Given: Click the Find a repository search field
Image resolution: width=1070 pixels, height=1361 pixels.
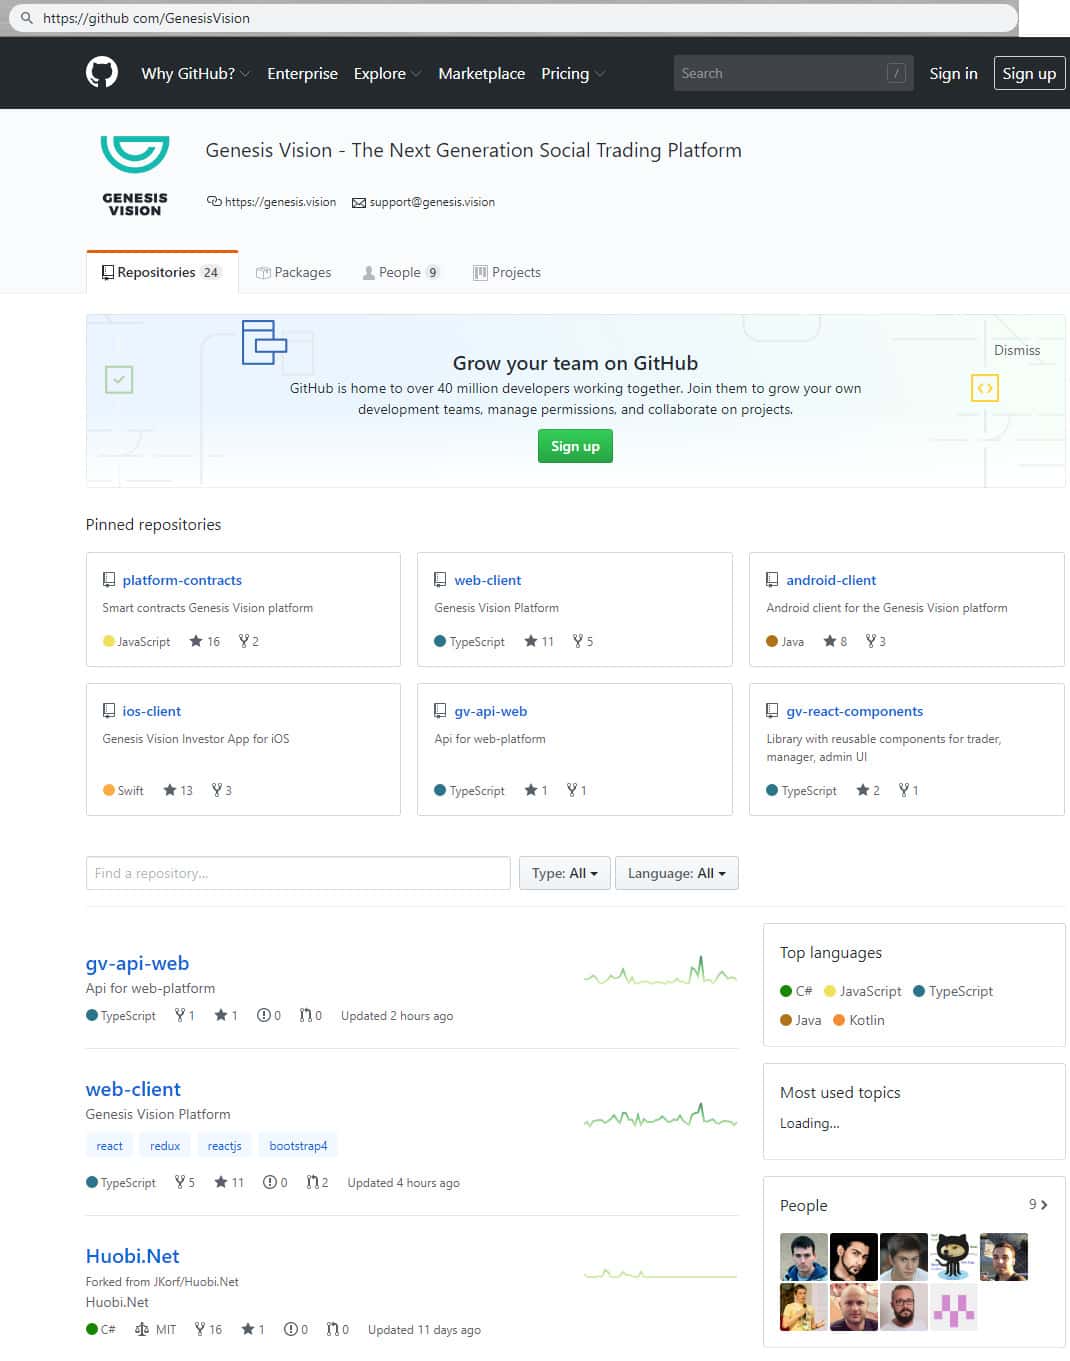Looking at the screenshot, I should (298, 873).
